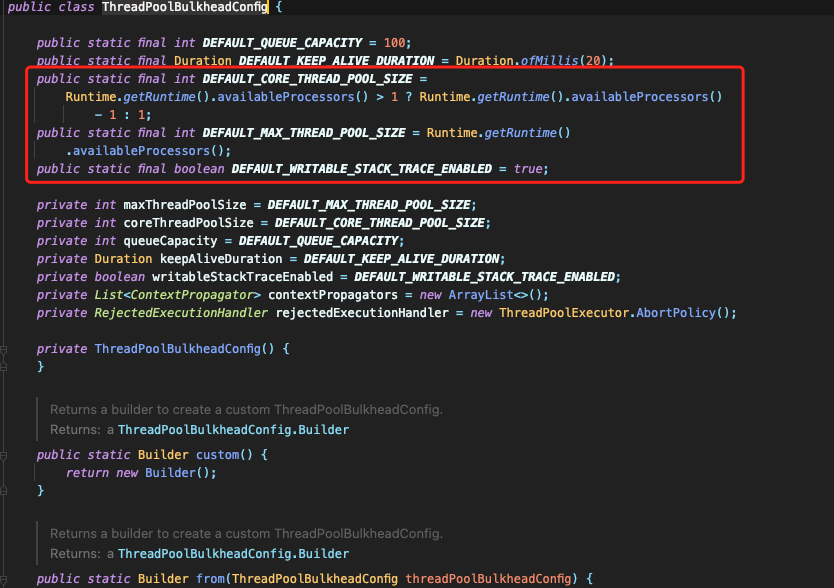Click the RejectedExecutionHandler type name
Viewport: 834px width, 588px height.
(x=181, y=313)
